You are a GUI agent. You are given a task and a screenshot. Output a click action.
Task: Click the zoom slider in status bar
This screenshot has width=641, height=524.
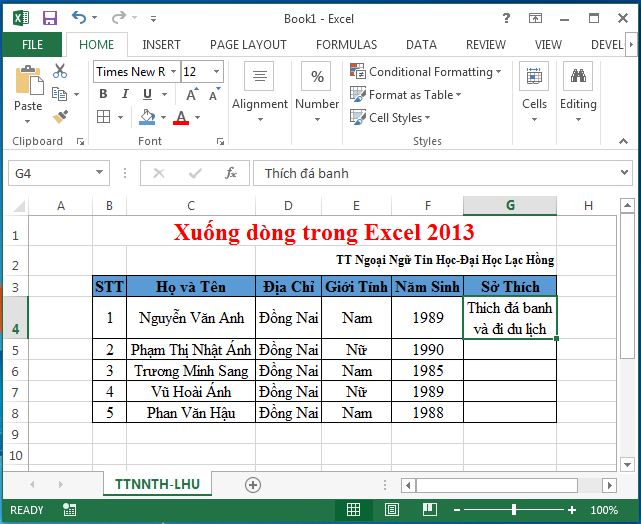tap(514, 510)
